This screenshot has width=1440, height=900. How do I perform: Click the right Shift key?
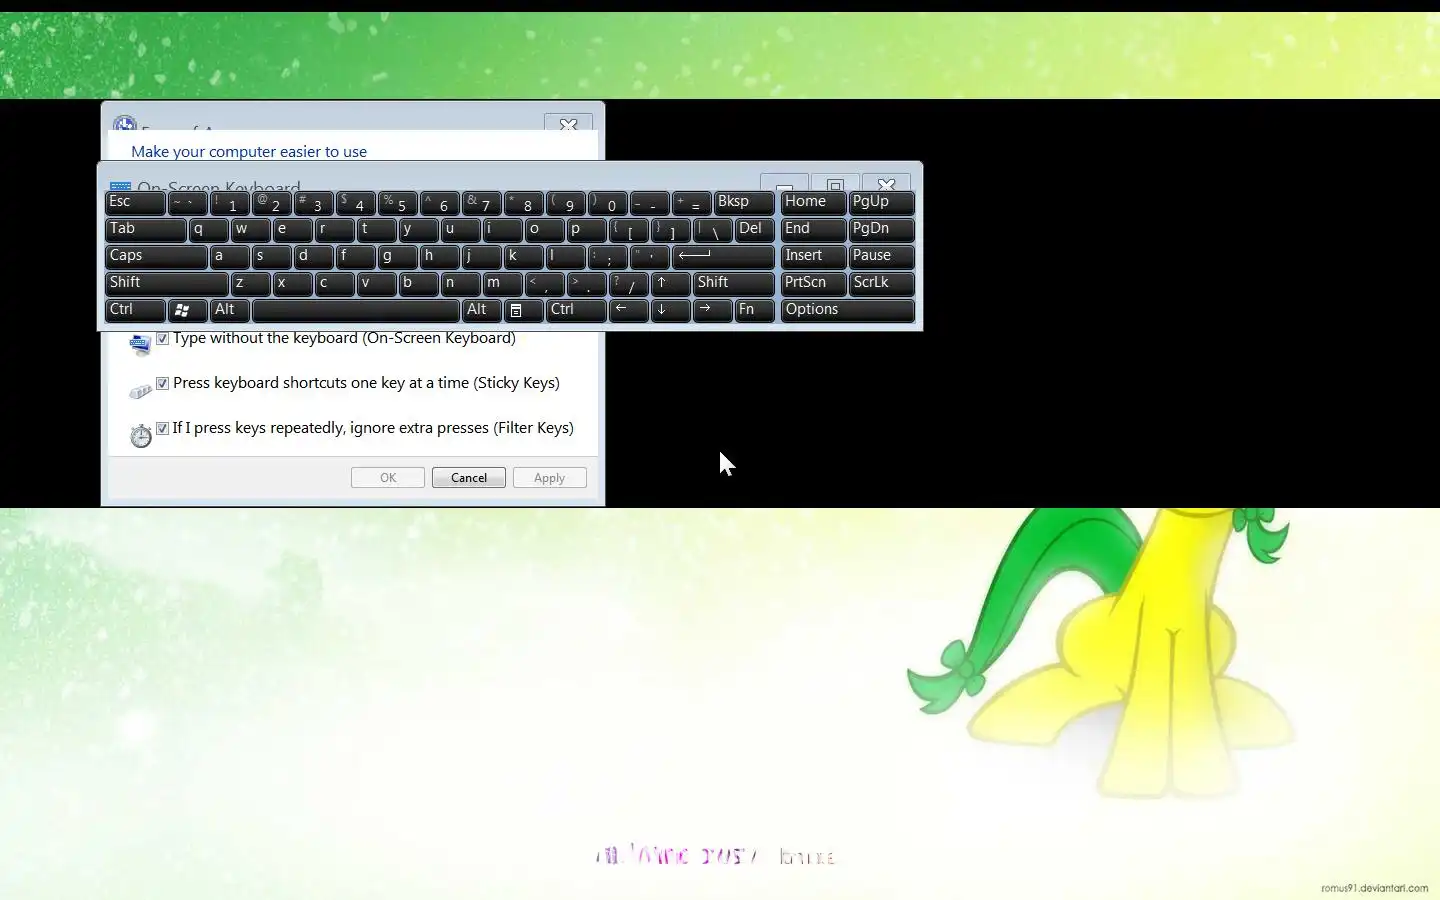(x=734, y=284)
